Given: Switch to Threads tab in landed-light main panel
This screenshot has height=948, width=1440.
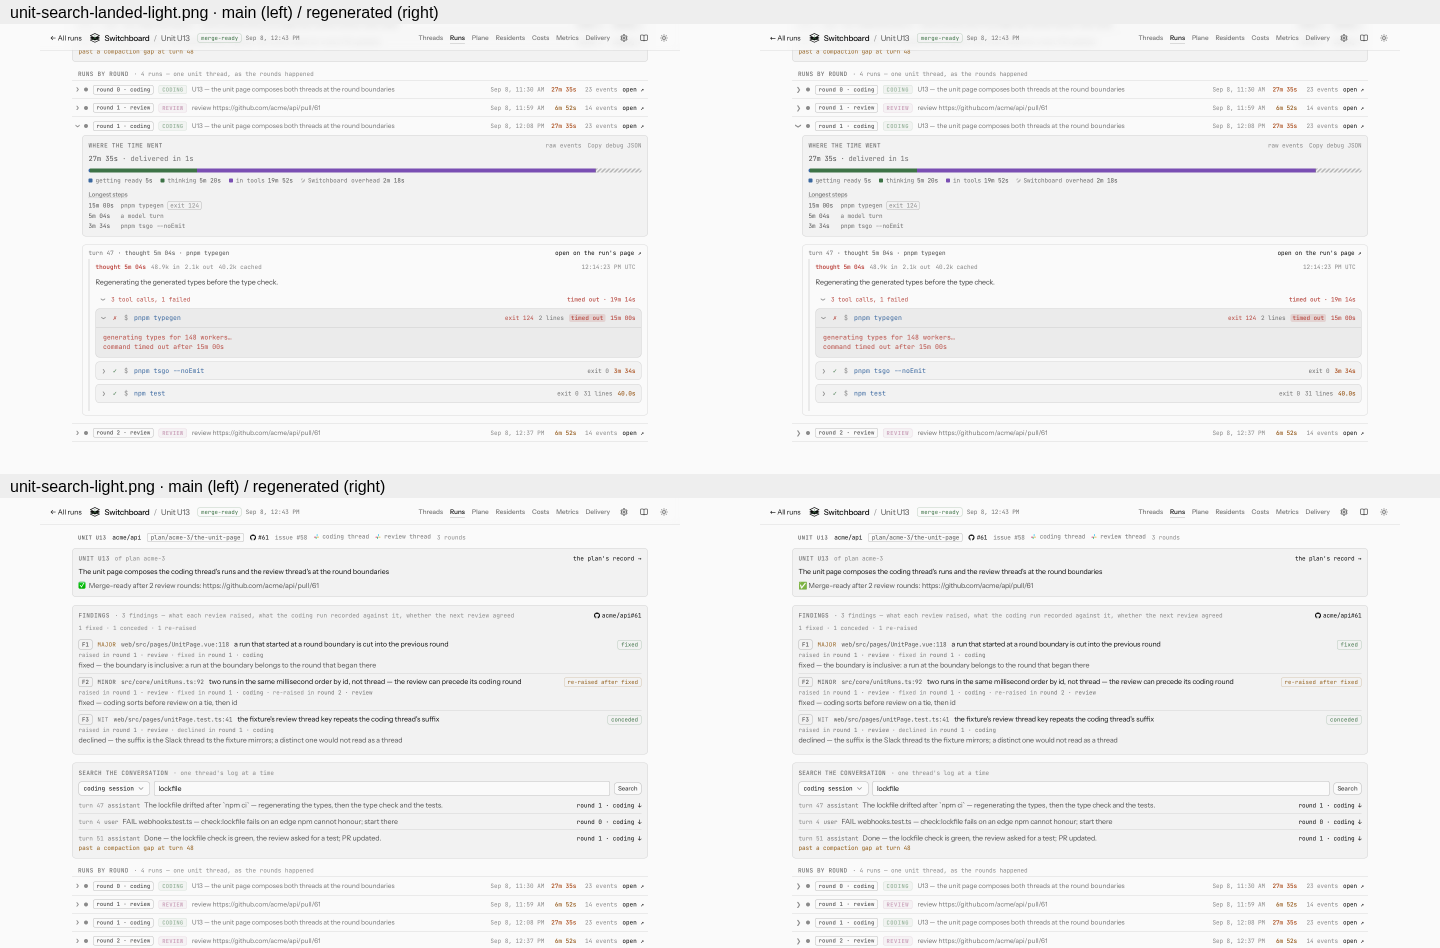Looking at the screenshot, I should coord(431,38).
